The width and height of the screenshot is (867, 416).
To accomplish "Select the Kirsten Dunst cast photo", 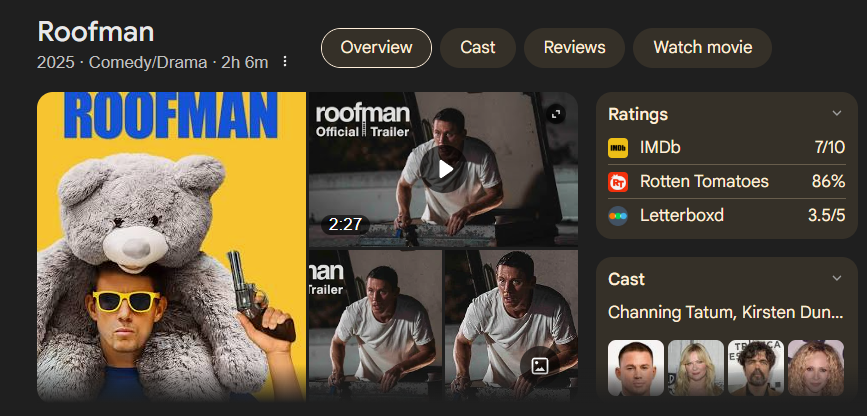I will click(x=696, y=368).
